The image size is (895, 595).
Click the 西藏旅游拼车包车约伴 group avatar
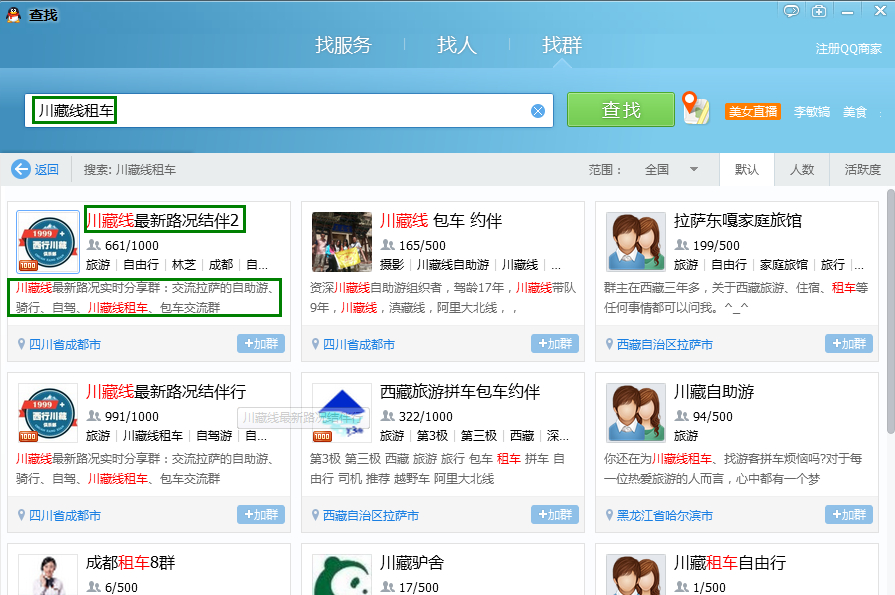[x=342, y=412]
